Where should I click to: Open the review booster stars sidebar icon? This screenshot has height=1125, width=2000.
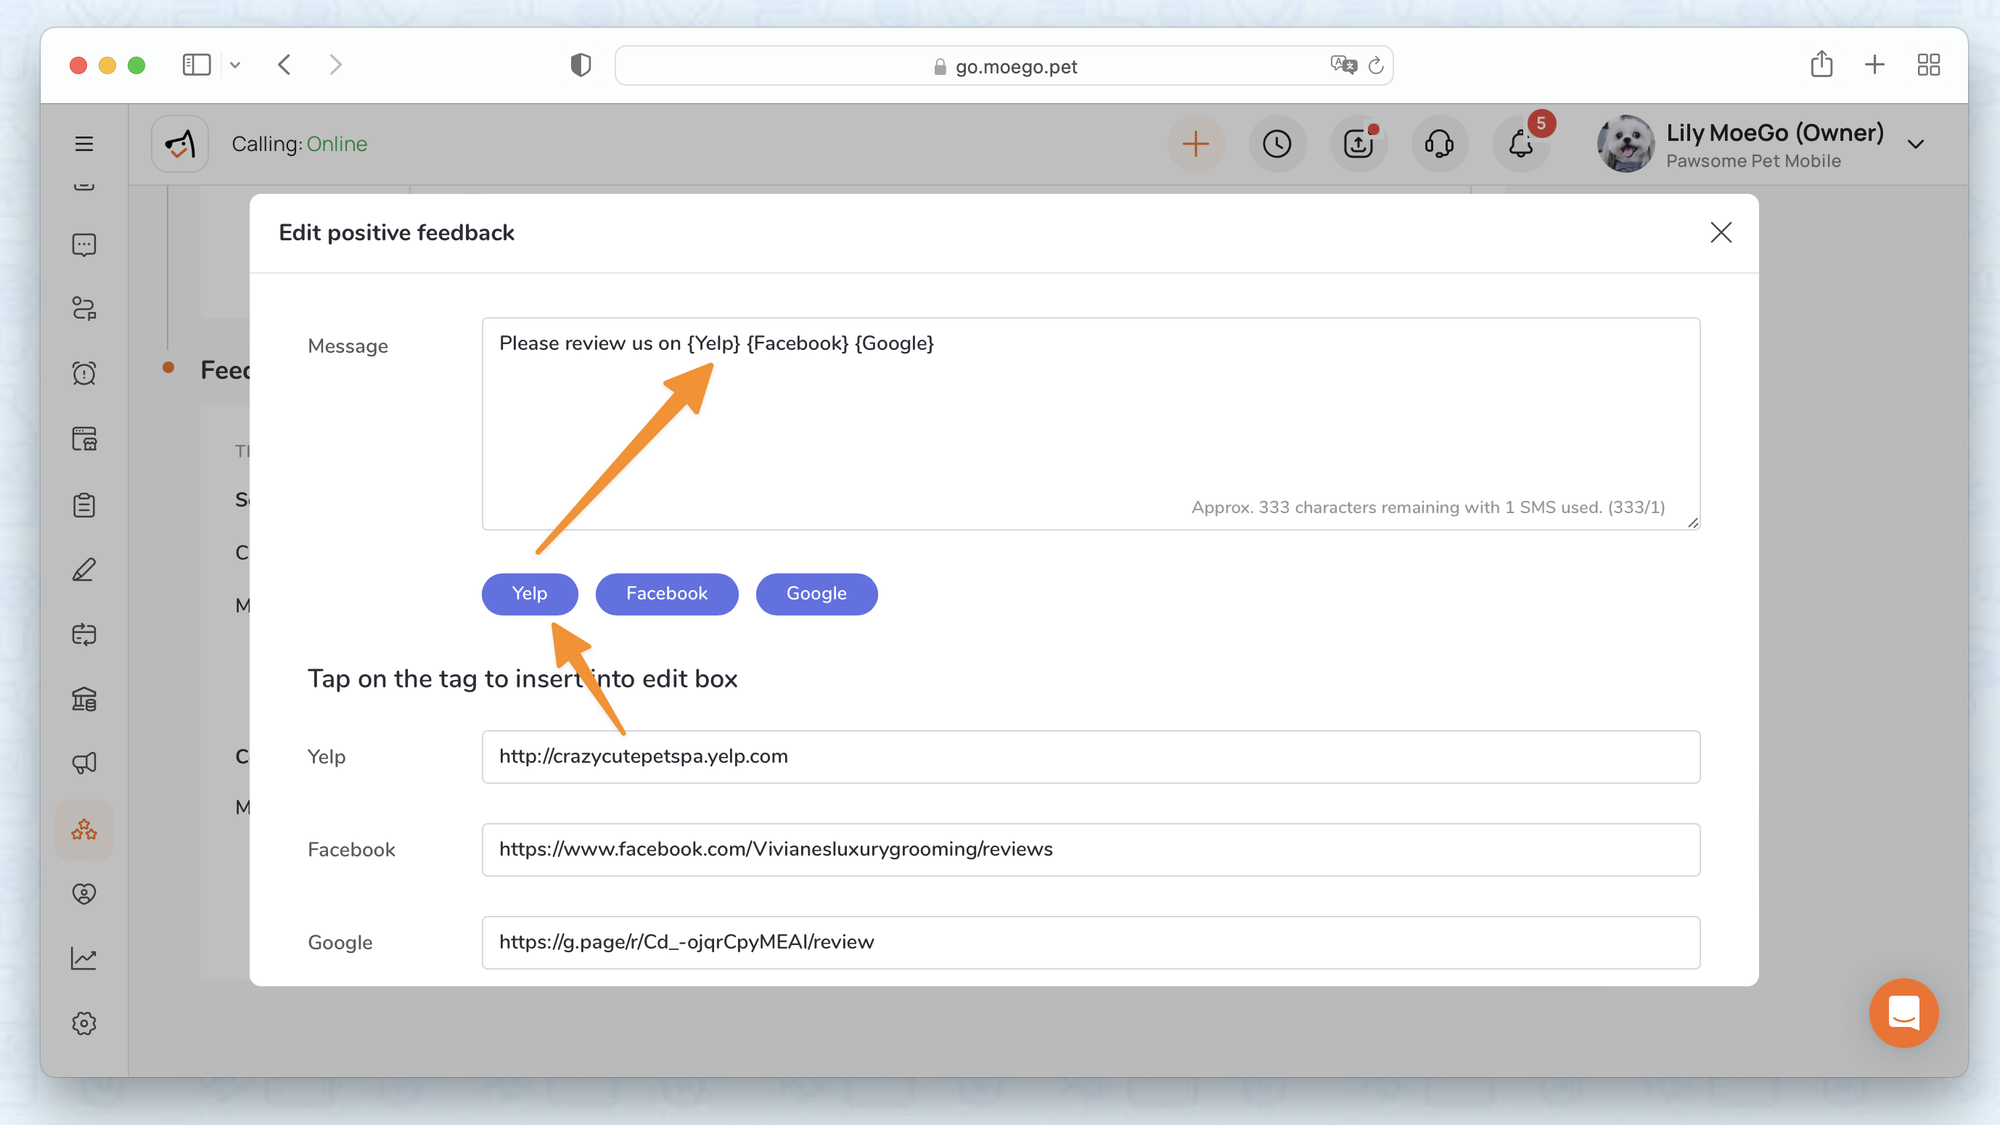[84, 829]
